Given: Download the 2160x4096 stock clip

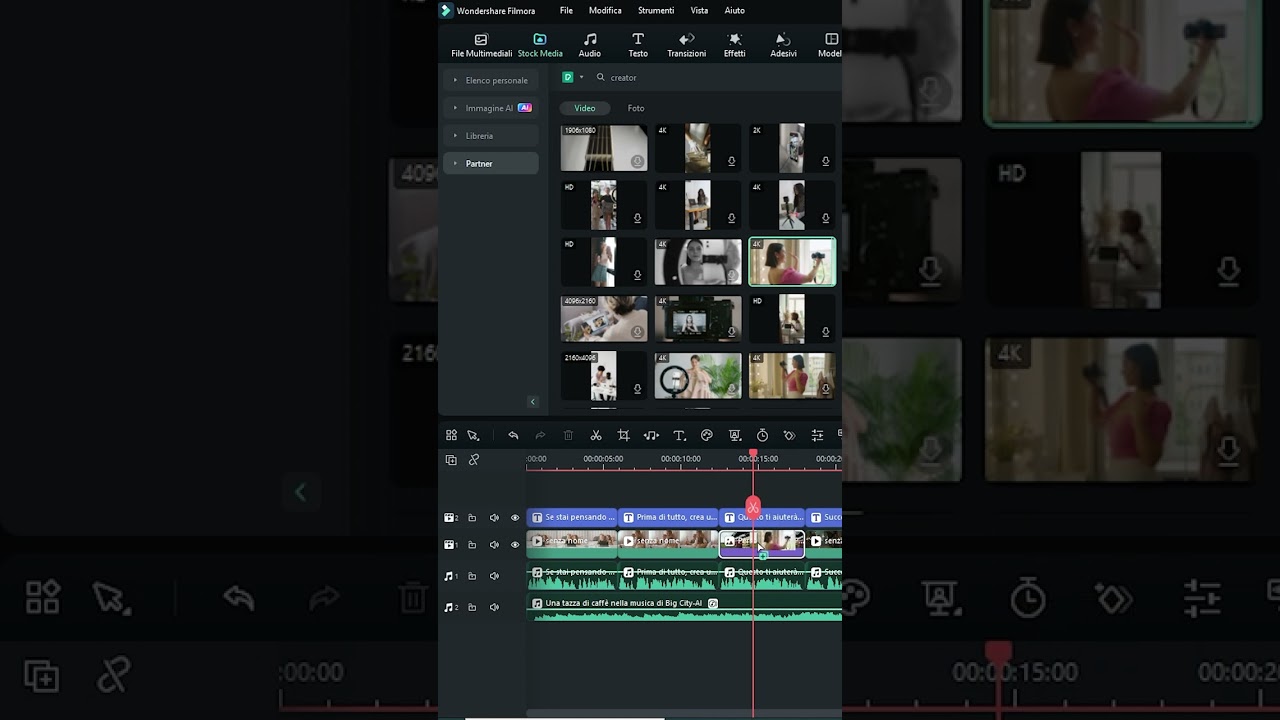Looking at the screenshot, I should tap(637, 389).
